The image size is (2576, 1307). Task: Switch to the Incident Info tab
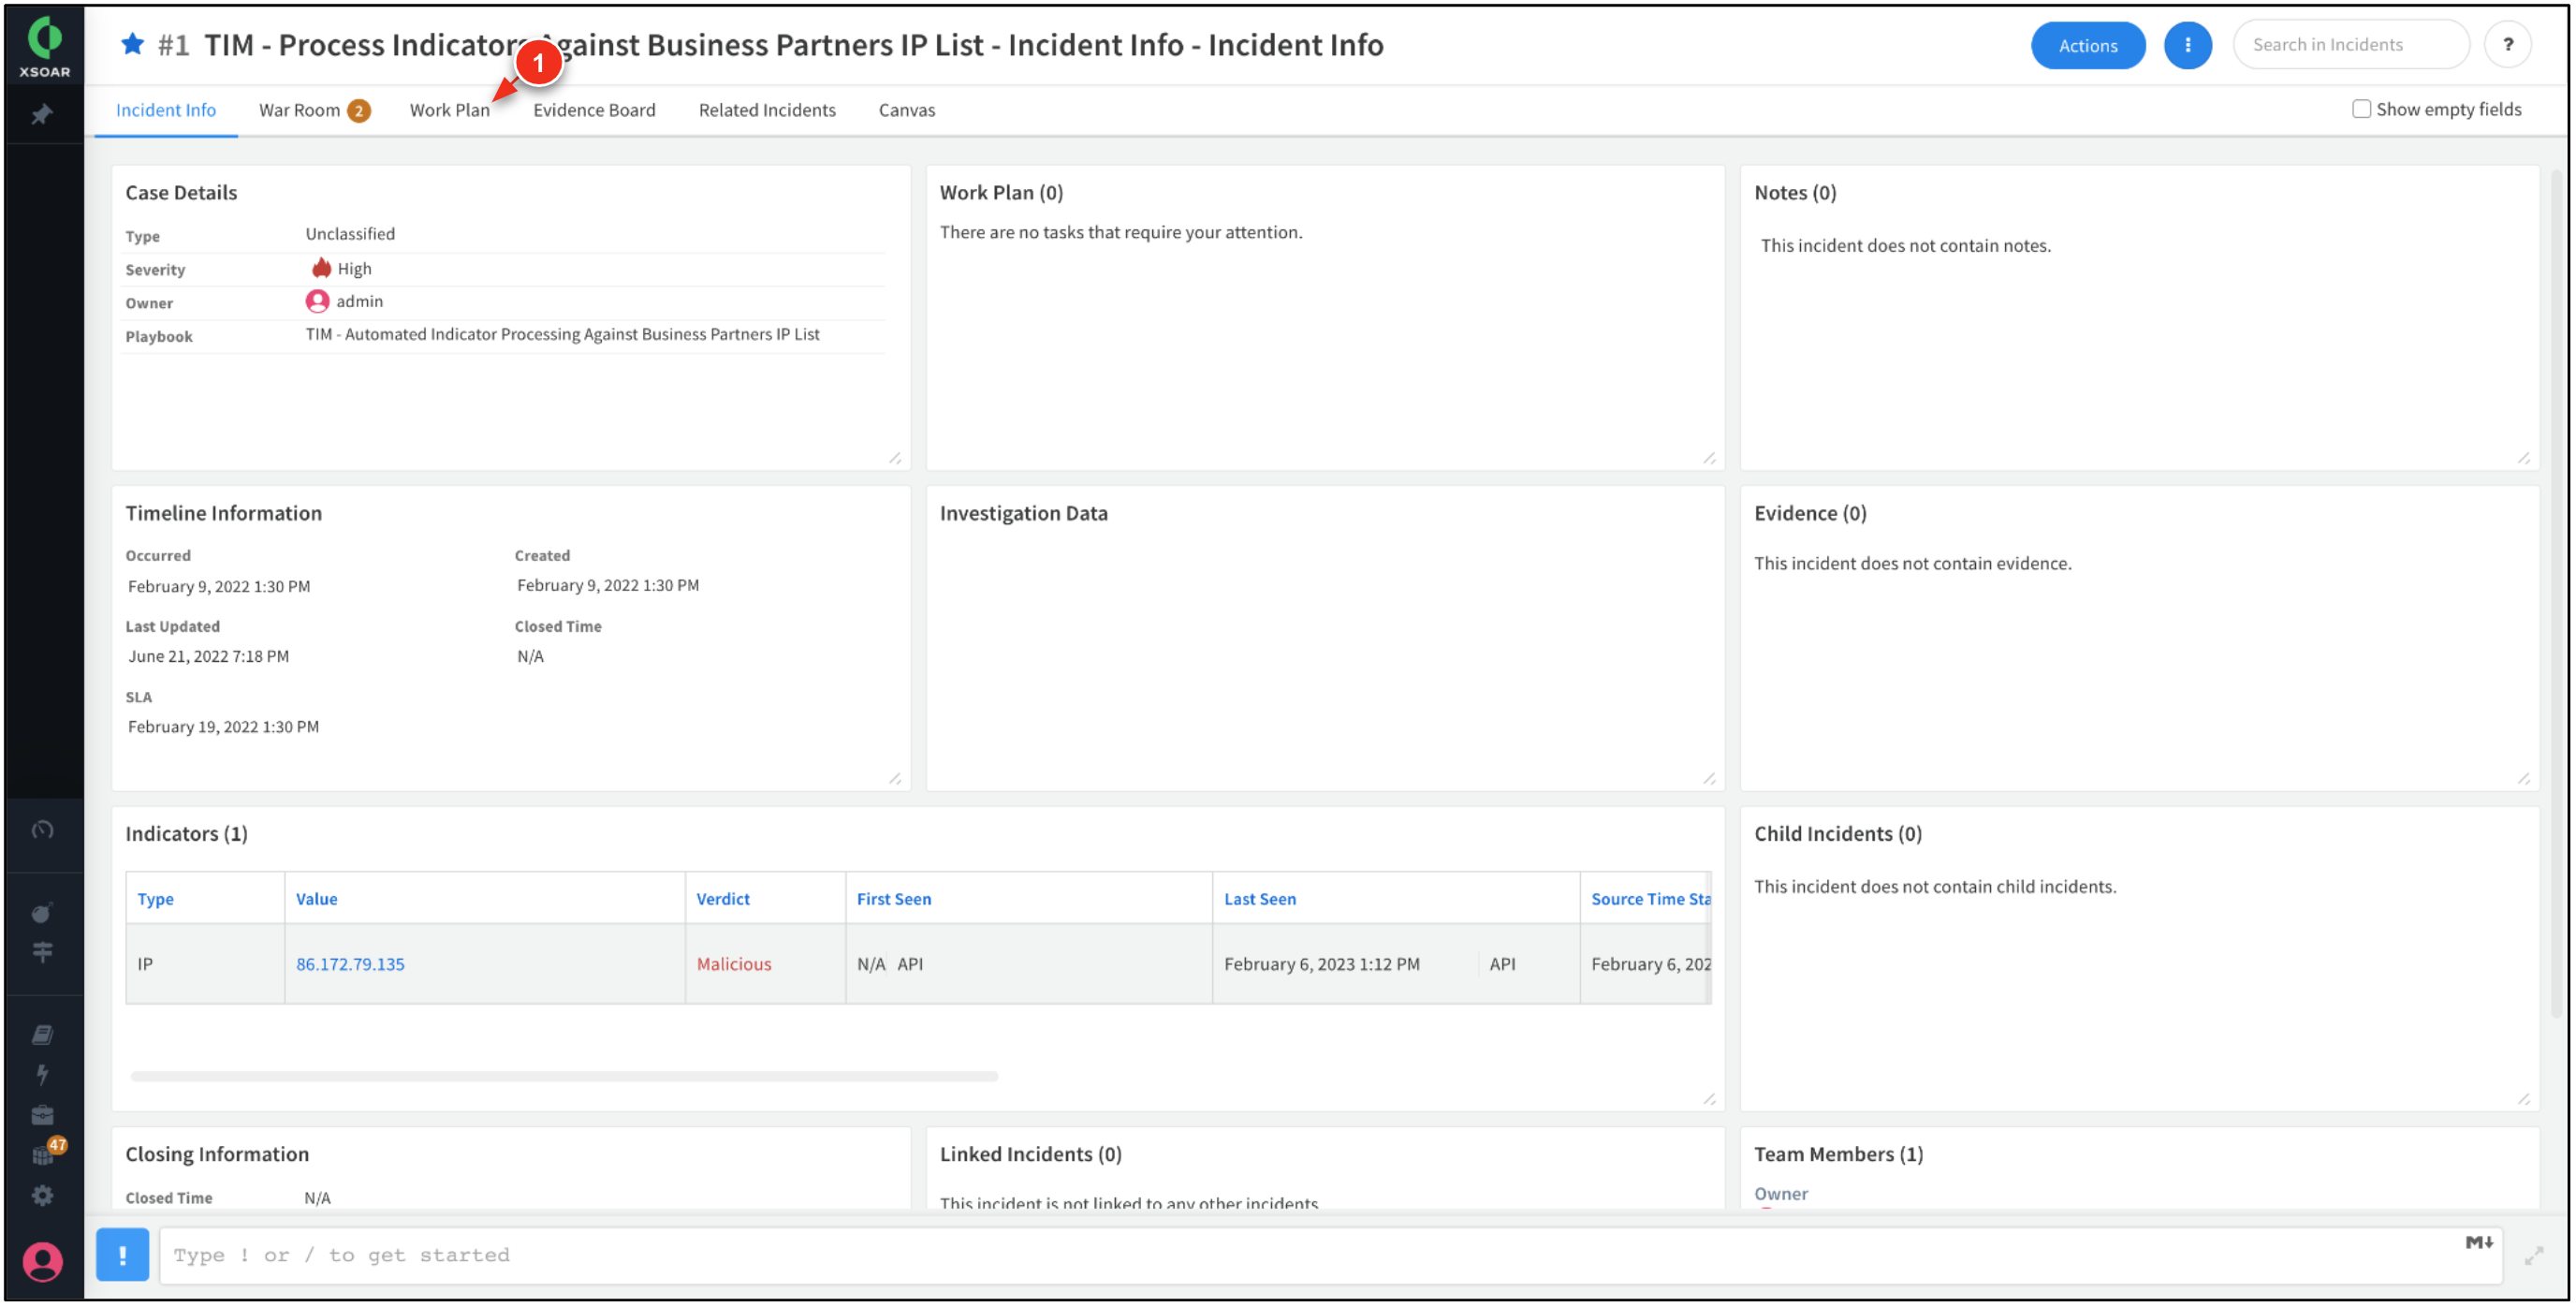165,110
